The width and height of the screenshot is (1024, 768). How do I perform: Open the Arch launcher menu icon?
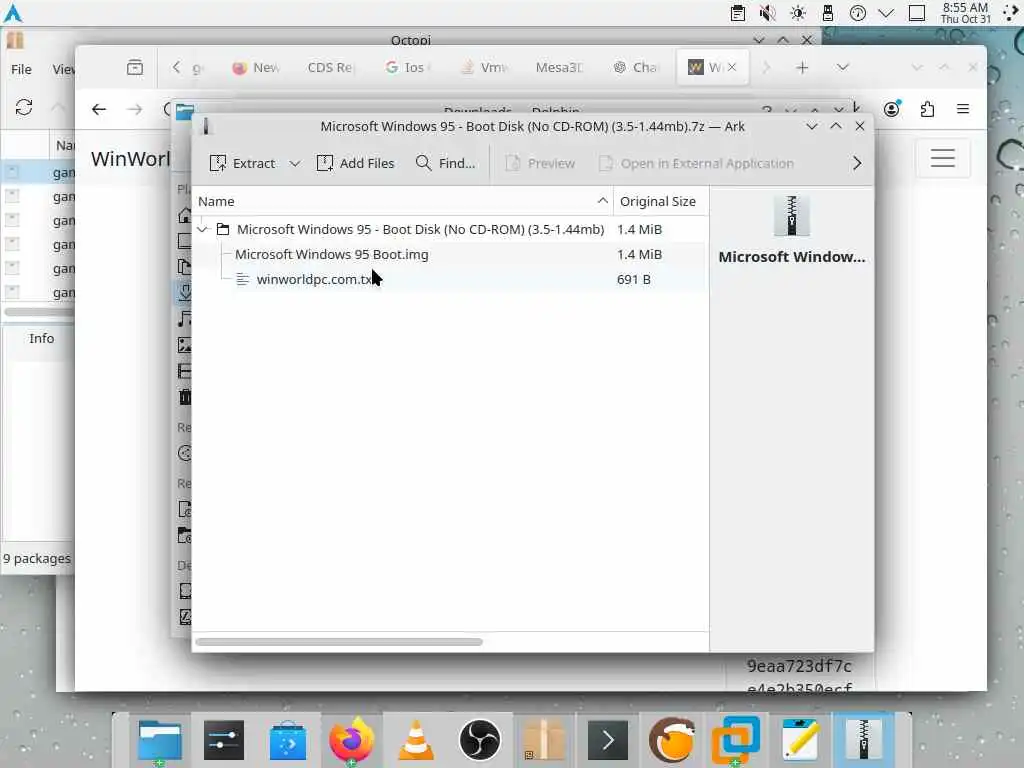(x=13, y=13)
